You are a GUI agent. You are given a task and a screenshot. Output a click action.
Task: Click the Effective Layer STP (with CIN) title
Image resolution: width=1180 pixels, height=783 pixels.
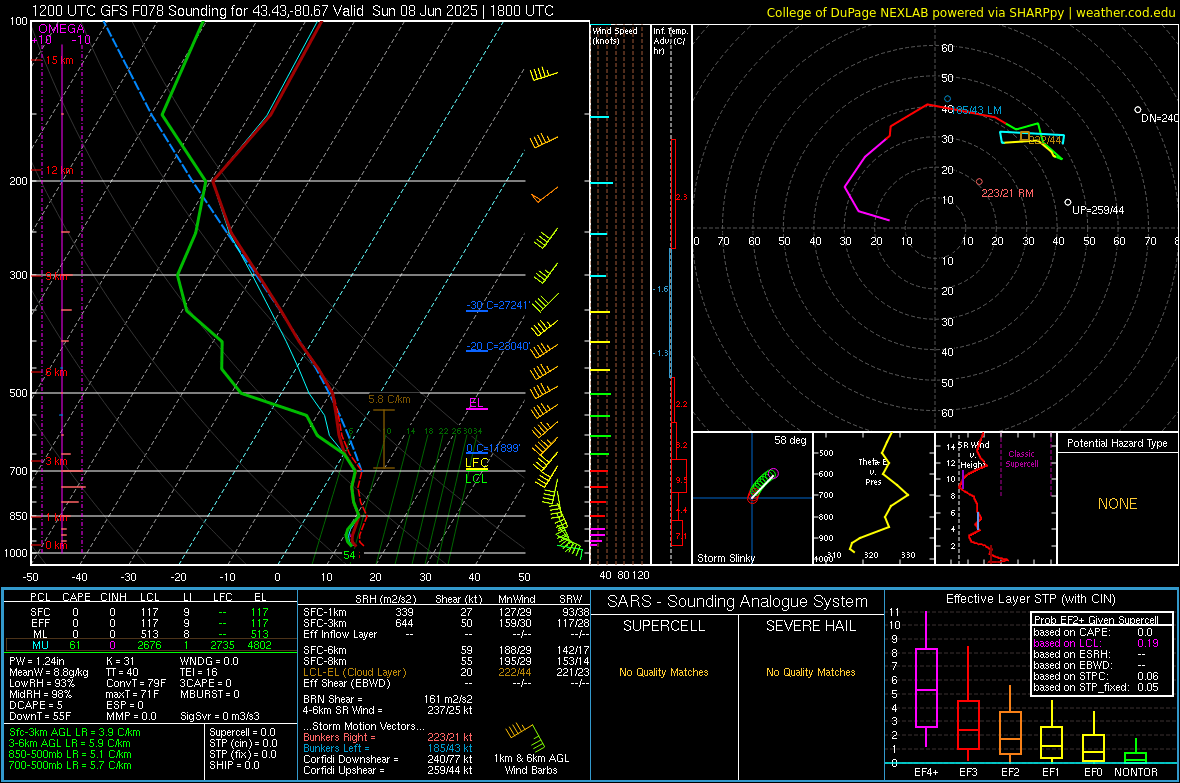coord(1030,599)
